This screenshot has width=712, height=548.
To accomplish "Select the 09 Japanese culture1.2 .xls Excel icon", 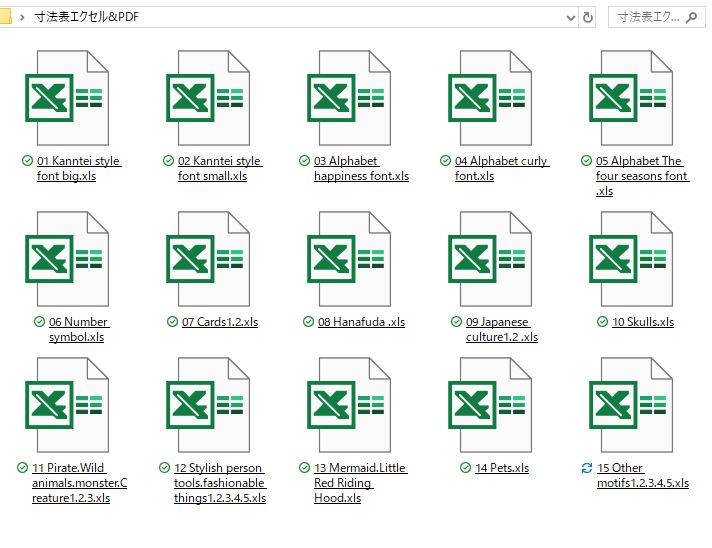I will point(490,259).
